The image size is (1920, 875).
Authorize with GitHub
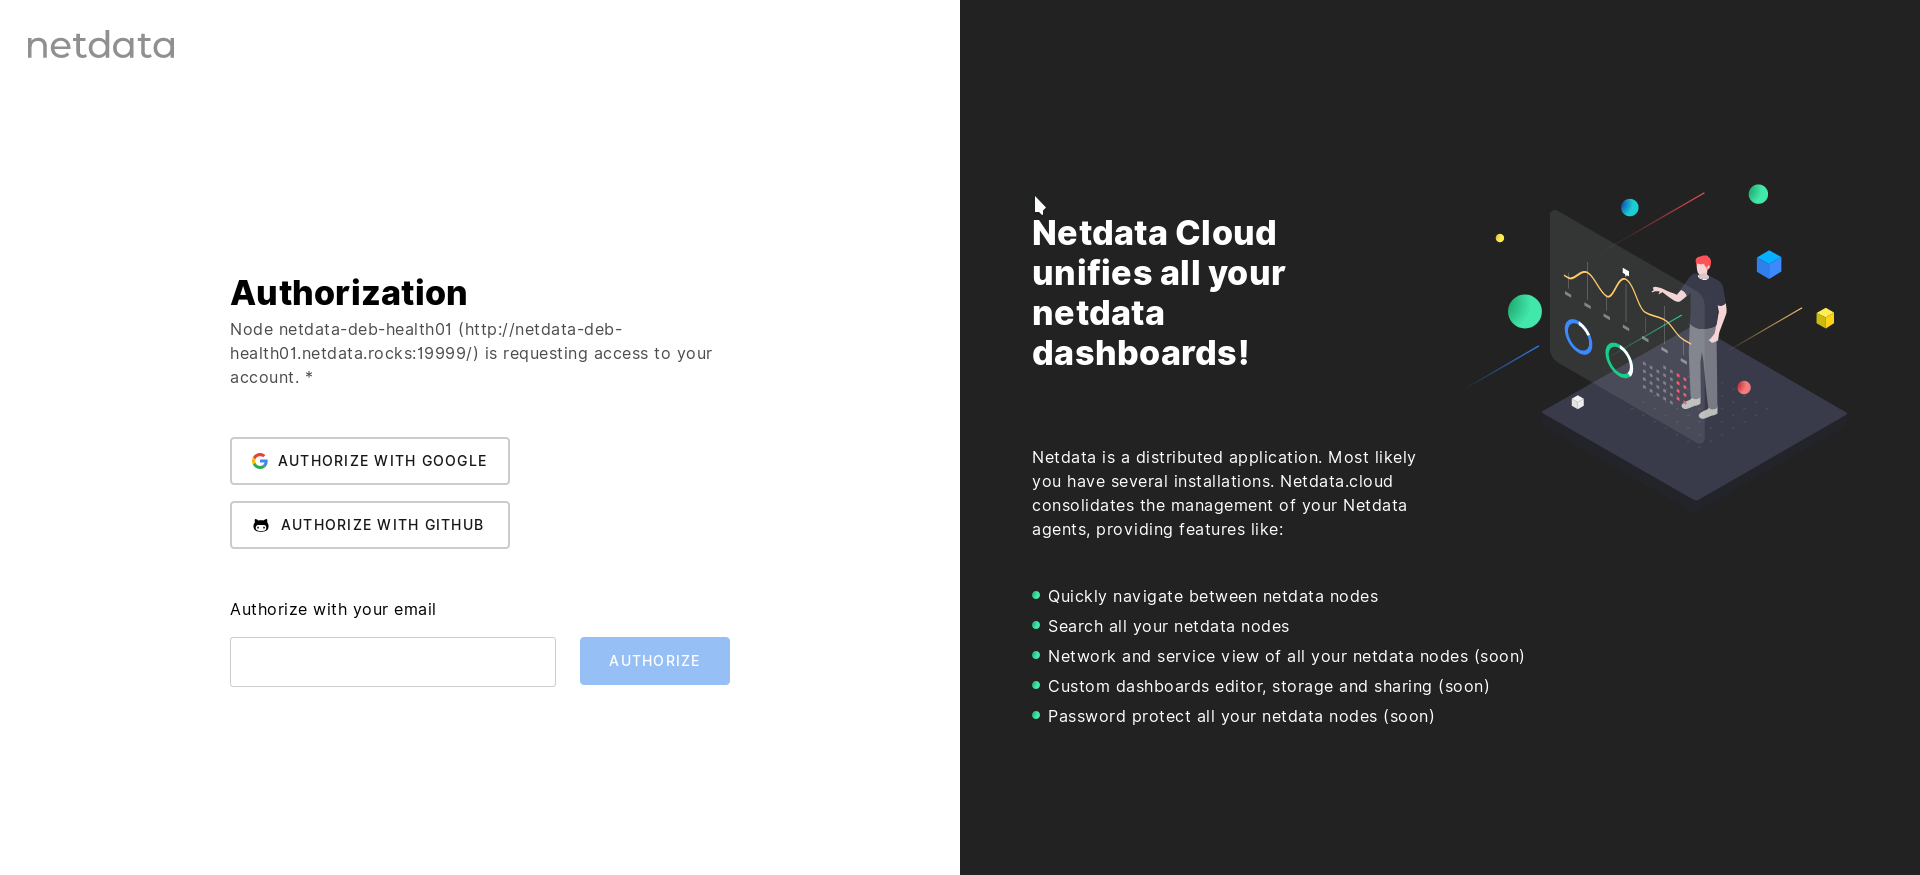(370, 525)
